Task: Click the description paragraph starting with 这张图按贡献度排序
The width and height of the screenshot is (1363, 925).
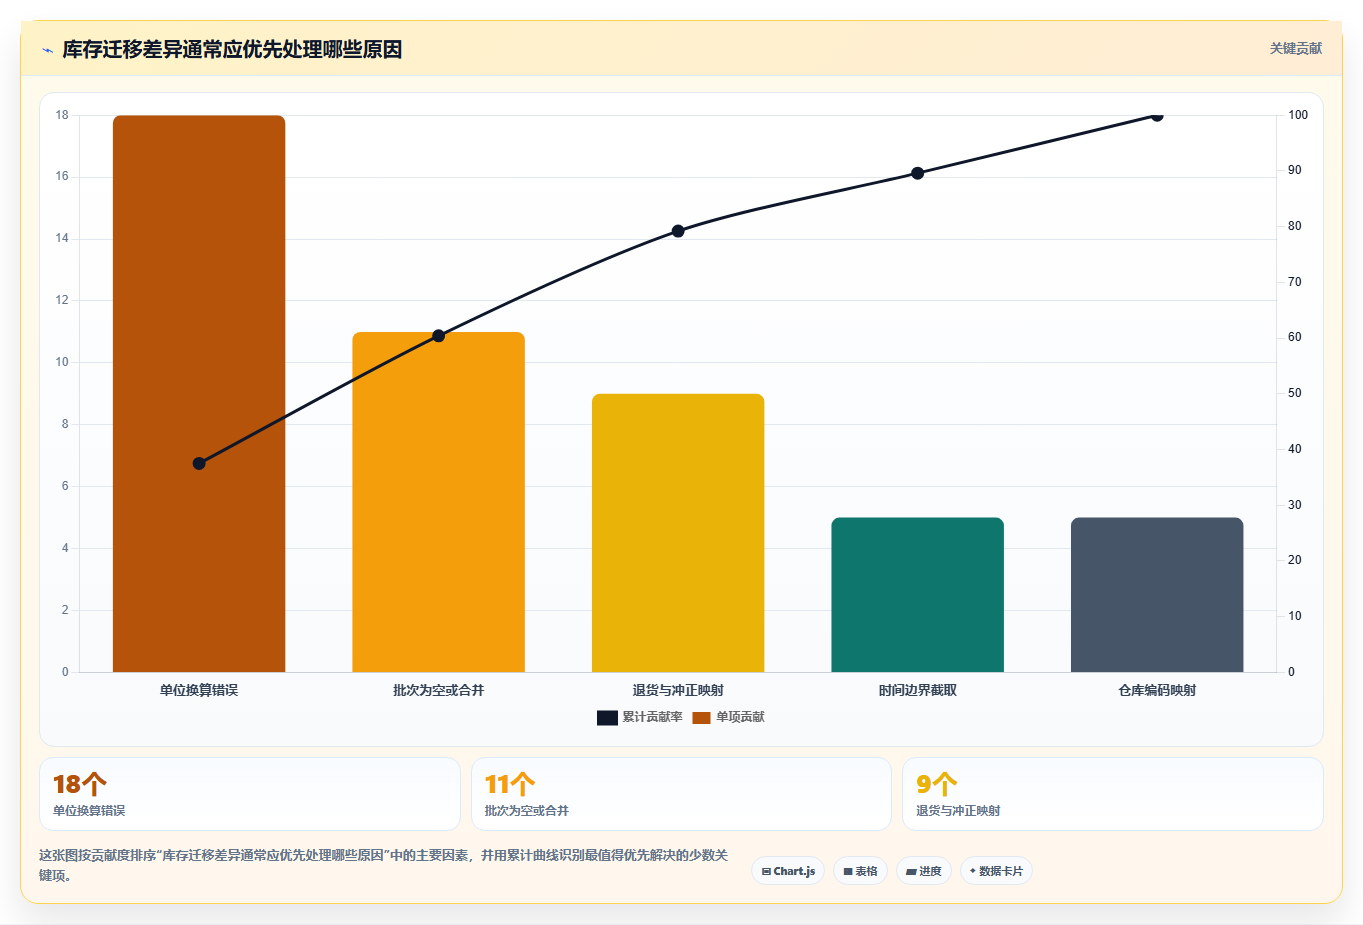Action: (x=383, y=865)
